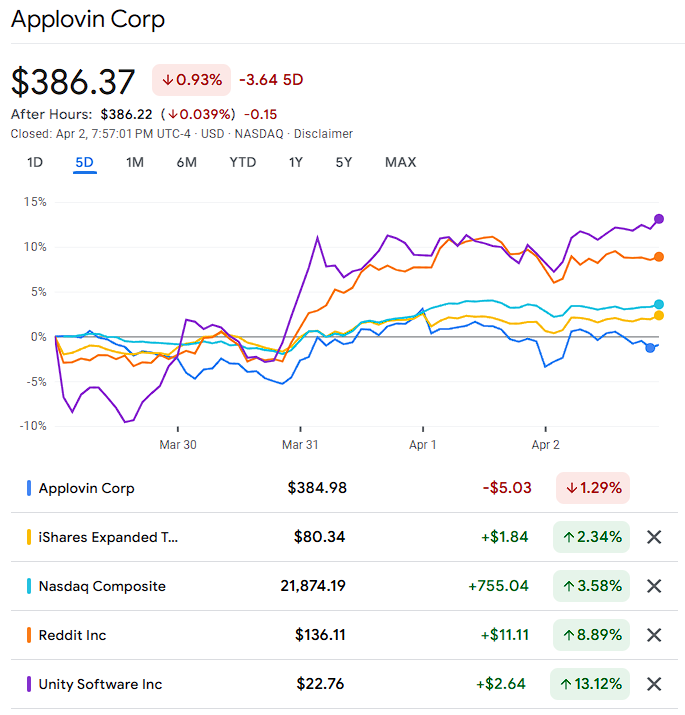
Task: Select the MAX time range
Action: coord(400,162)
